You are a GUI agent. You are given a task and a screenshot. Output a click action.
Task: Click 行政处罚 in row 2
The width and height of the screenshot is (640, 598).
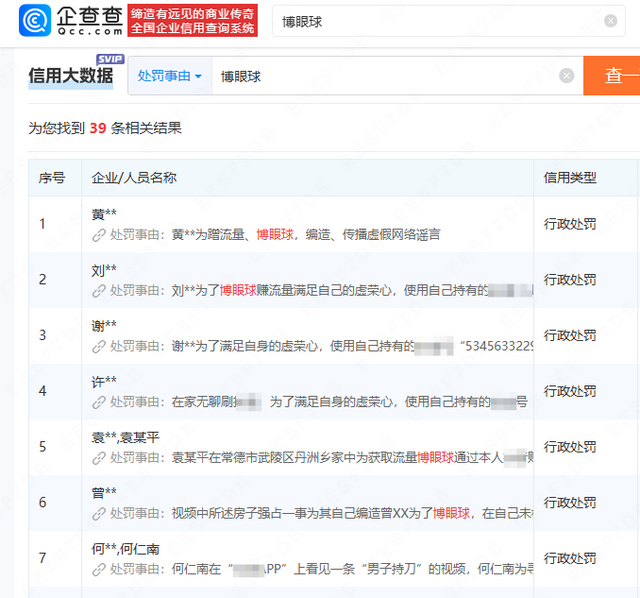click(570, 280)
